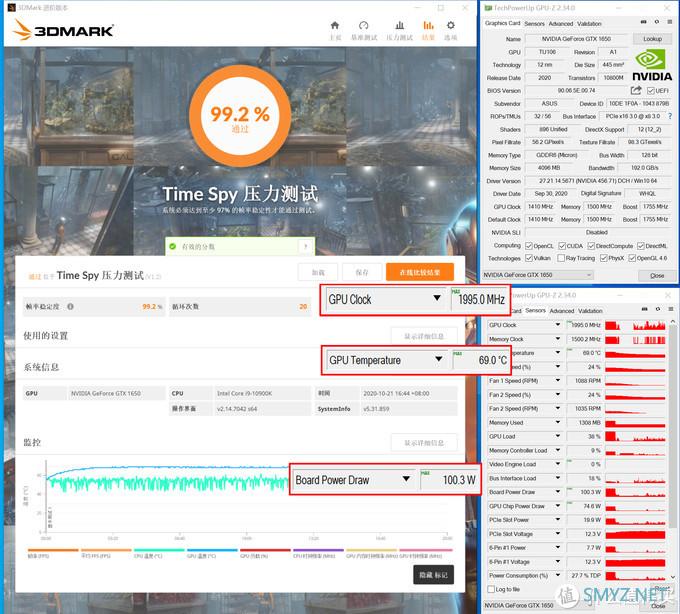Screen dimensions: 680x614
Task: Enable Log to file checkbox
Action: click(491, 589)
